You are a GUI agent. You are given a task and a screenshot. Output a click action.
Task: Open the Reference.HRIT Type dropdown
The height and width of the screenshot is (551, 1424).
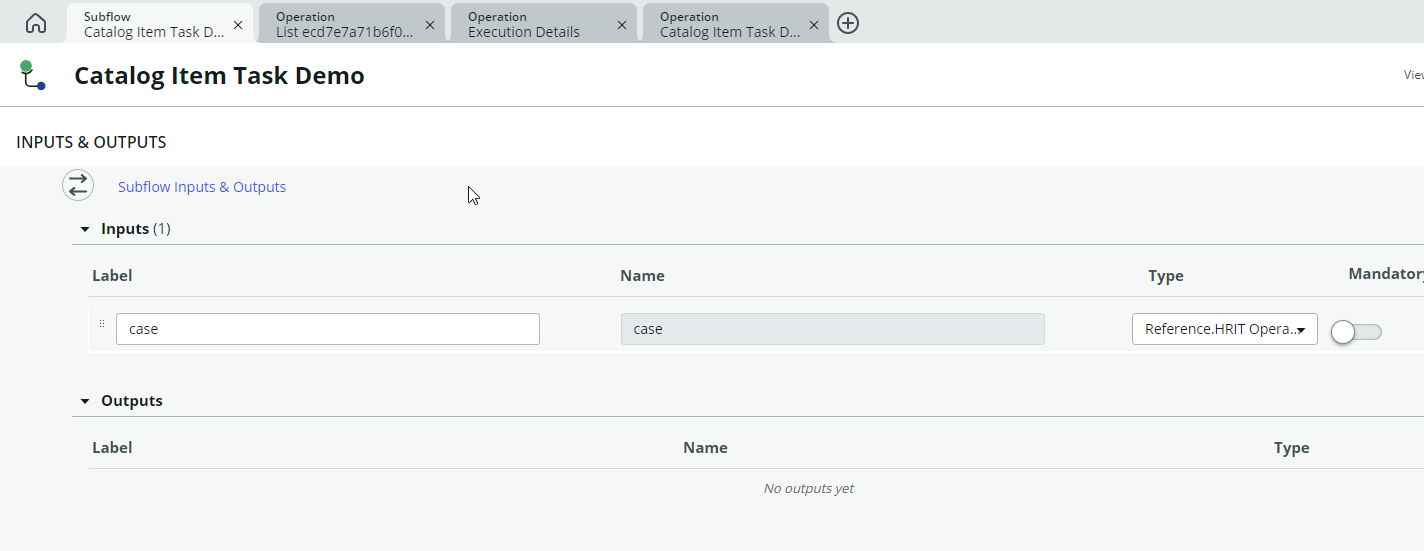[x=1224, y=329]
